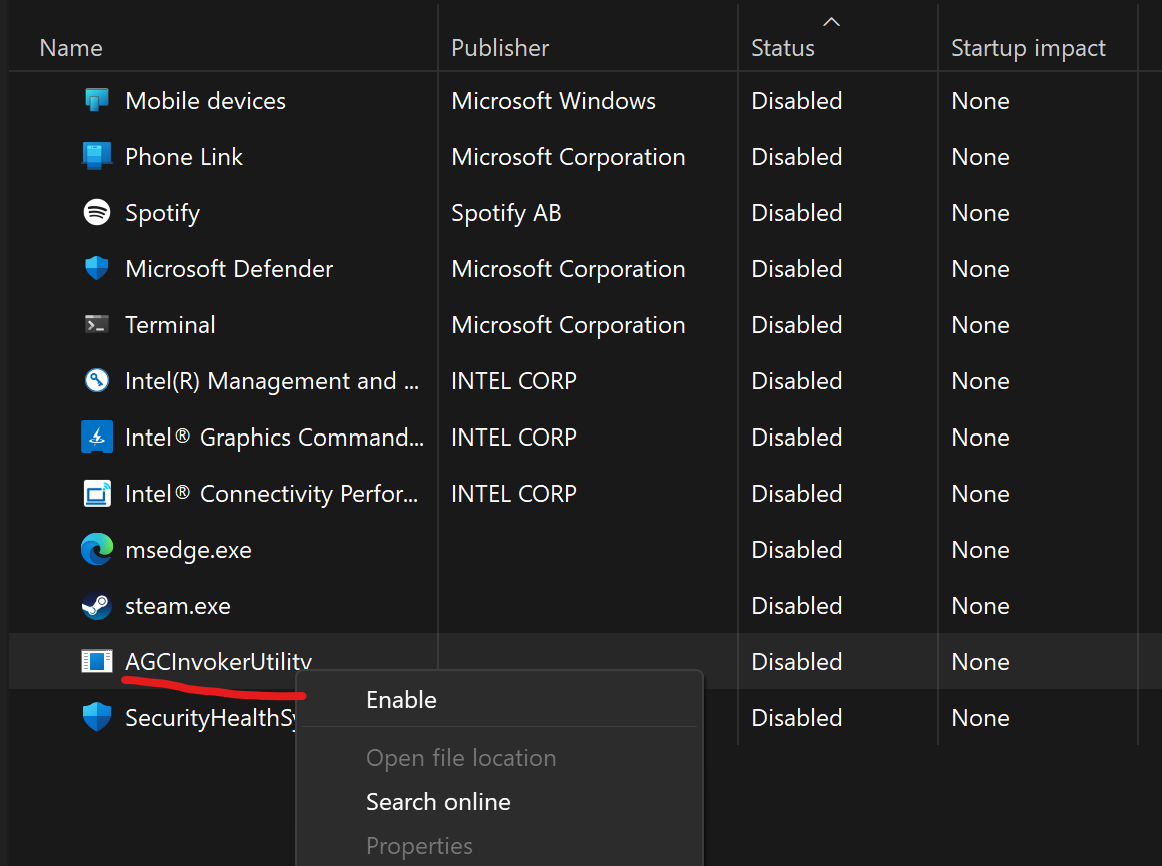This screenshot has height=866, width=1162.
Task: Select the Microsoft Defender row name
Action: point(229,269)
